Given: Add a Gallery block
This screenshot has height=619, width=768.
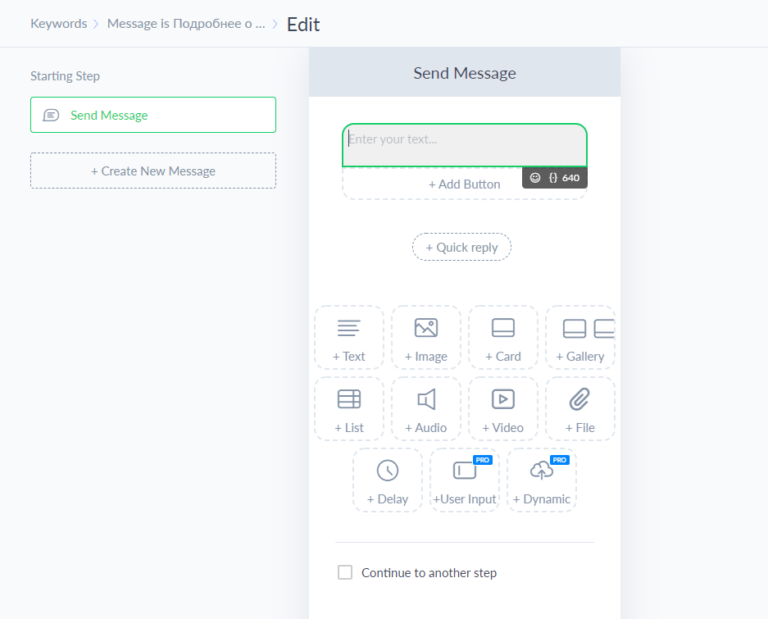Looking at the screenshot, I should (580, 337).
